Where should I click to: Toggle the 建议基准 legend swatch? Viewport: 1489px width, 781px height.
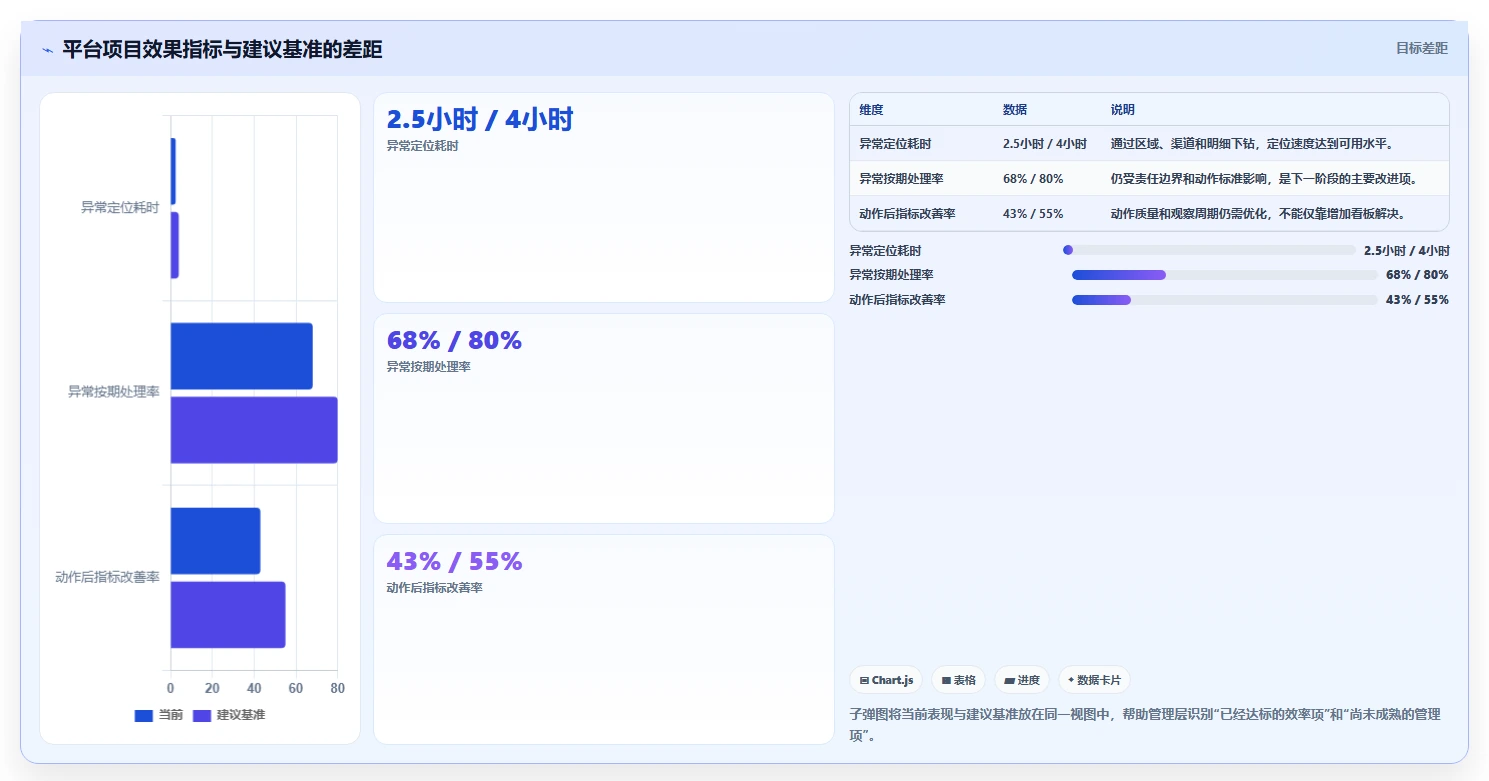tap(202, 715)
